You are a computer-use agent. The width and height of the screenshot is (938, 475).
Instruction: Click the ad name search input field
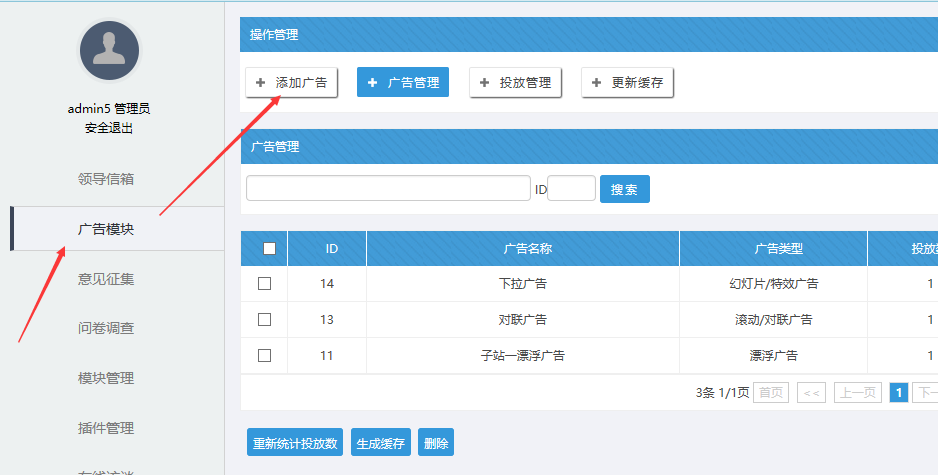pyautogui.click(x=388, y=189)
